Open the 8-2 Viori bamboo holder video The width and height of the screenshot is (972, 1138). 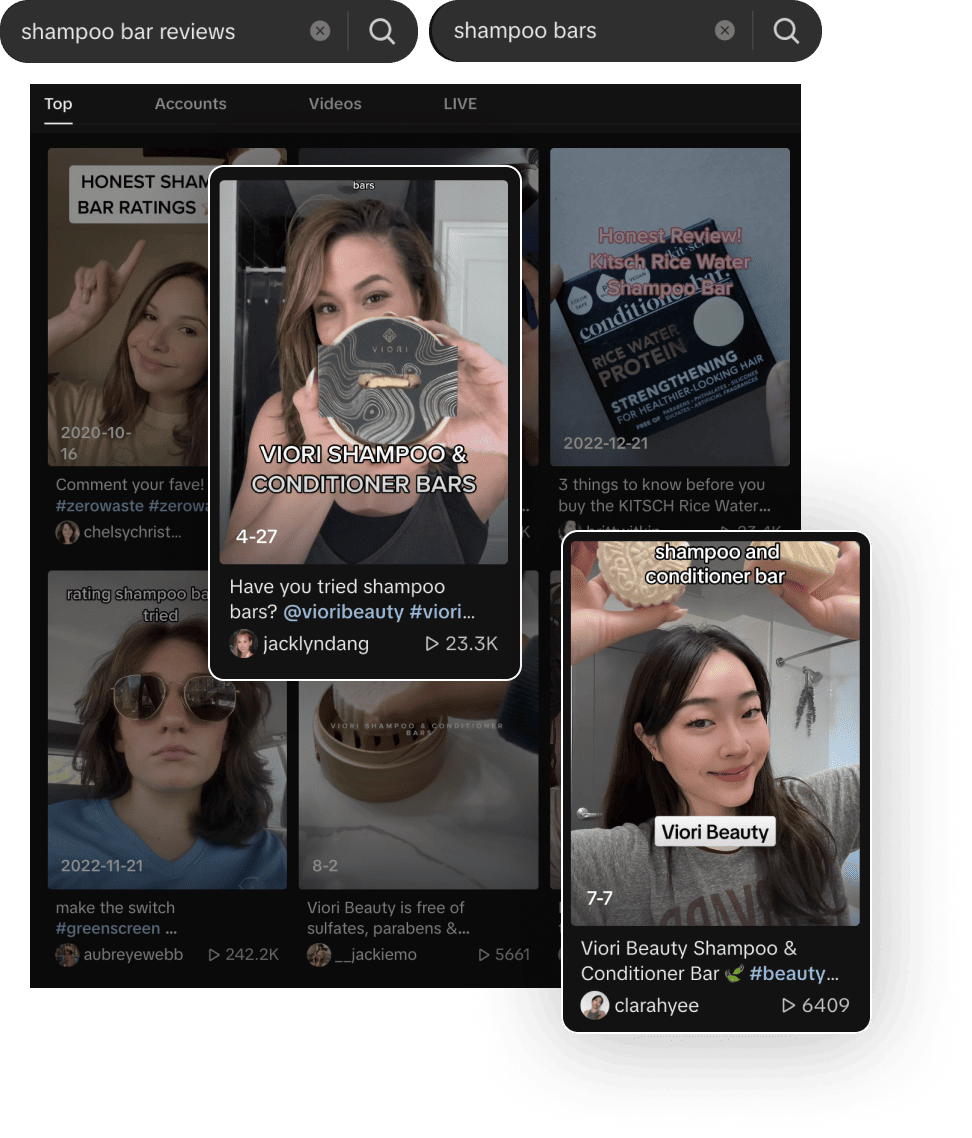tap(418, 784)
